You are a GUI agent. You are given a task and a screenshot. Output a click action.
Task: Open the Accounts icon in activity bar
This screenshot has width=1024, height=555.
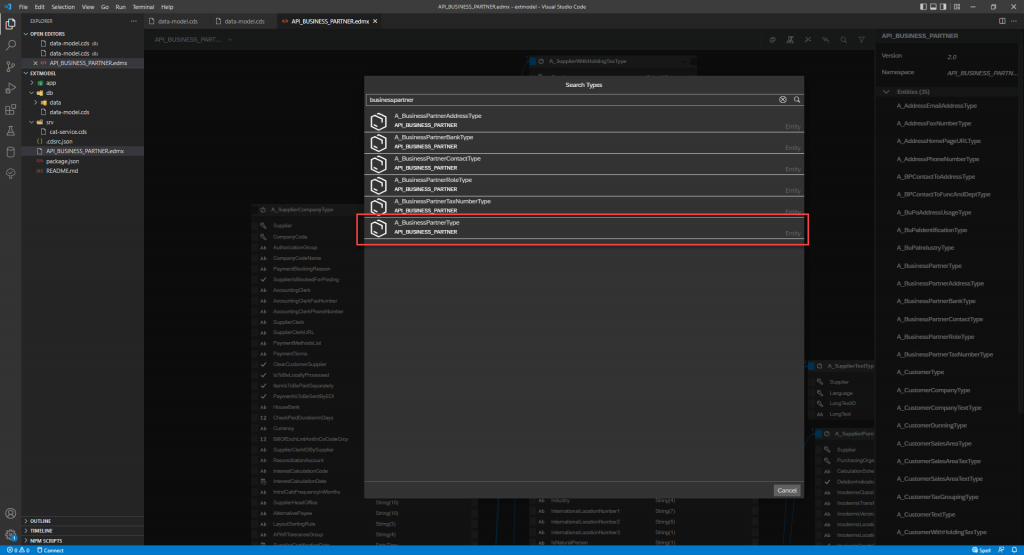coord(10,514)
